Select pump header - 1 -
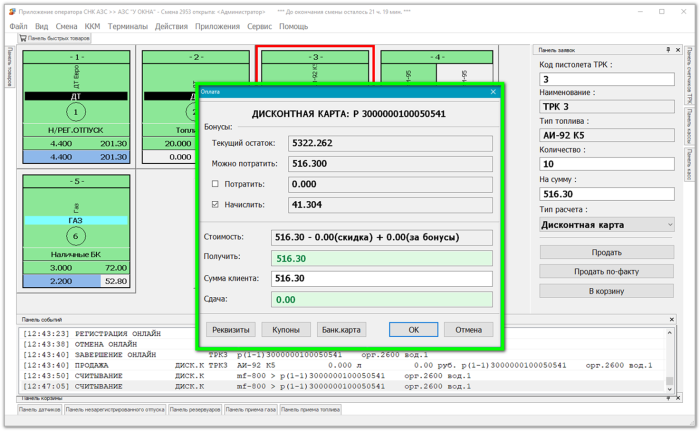 (76, 57)
